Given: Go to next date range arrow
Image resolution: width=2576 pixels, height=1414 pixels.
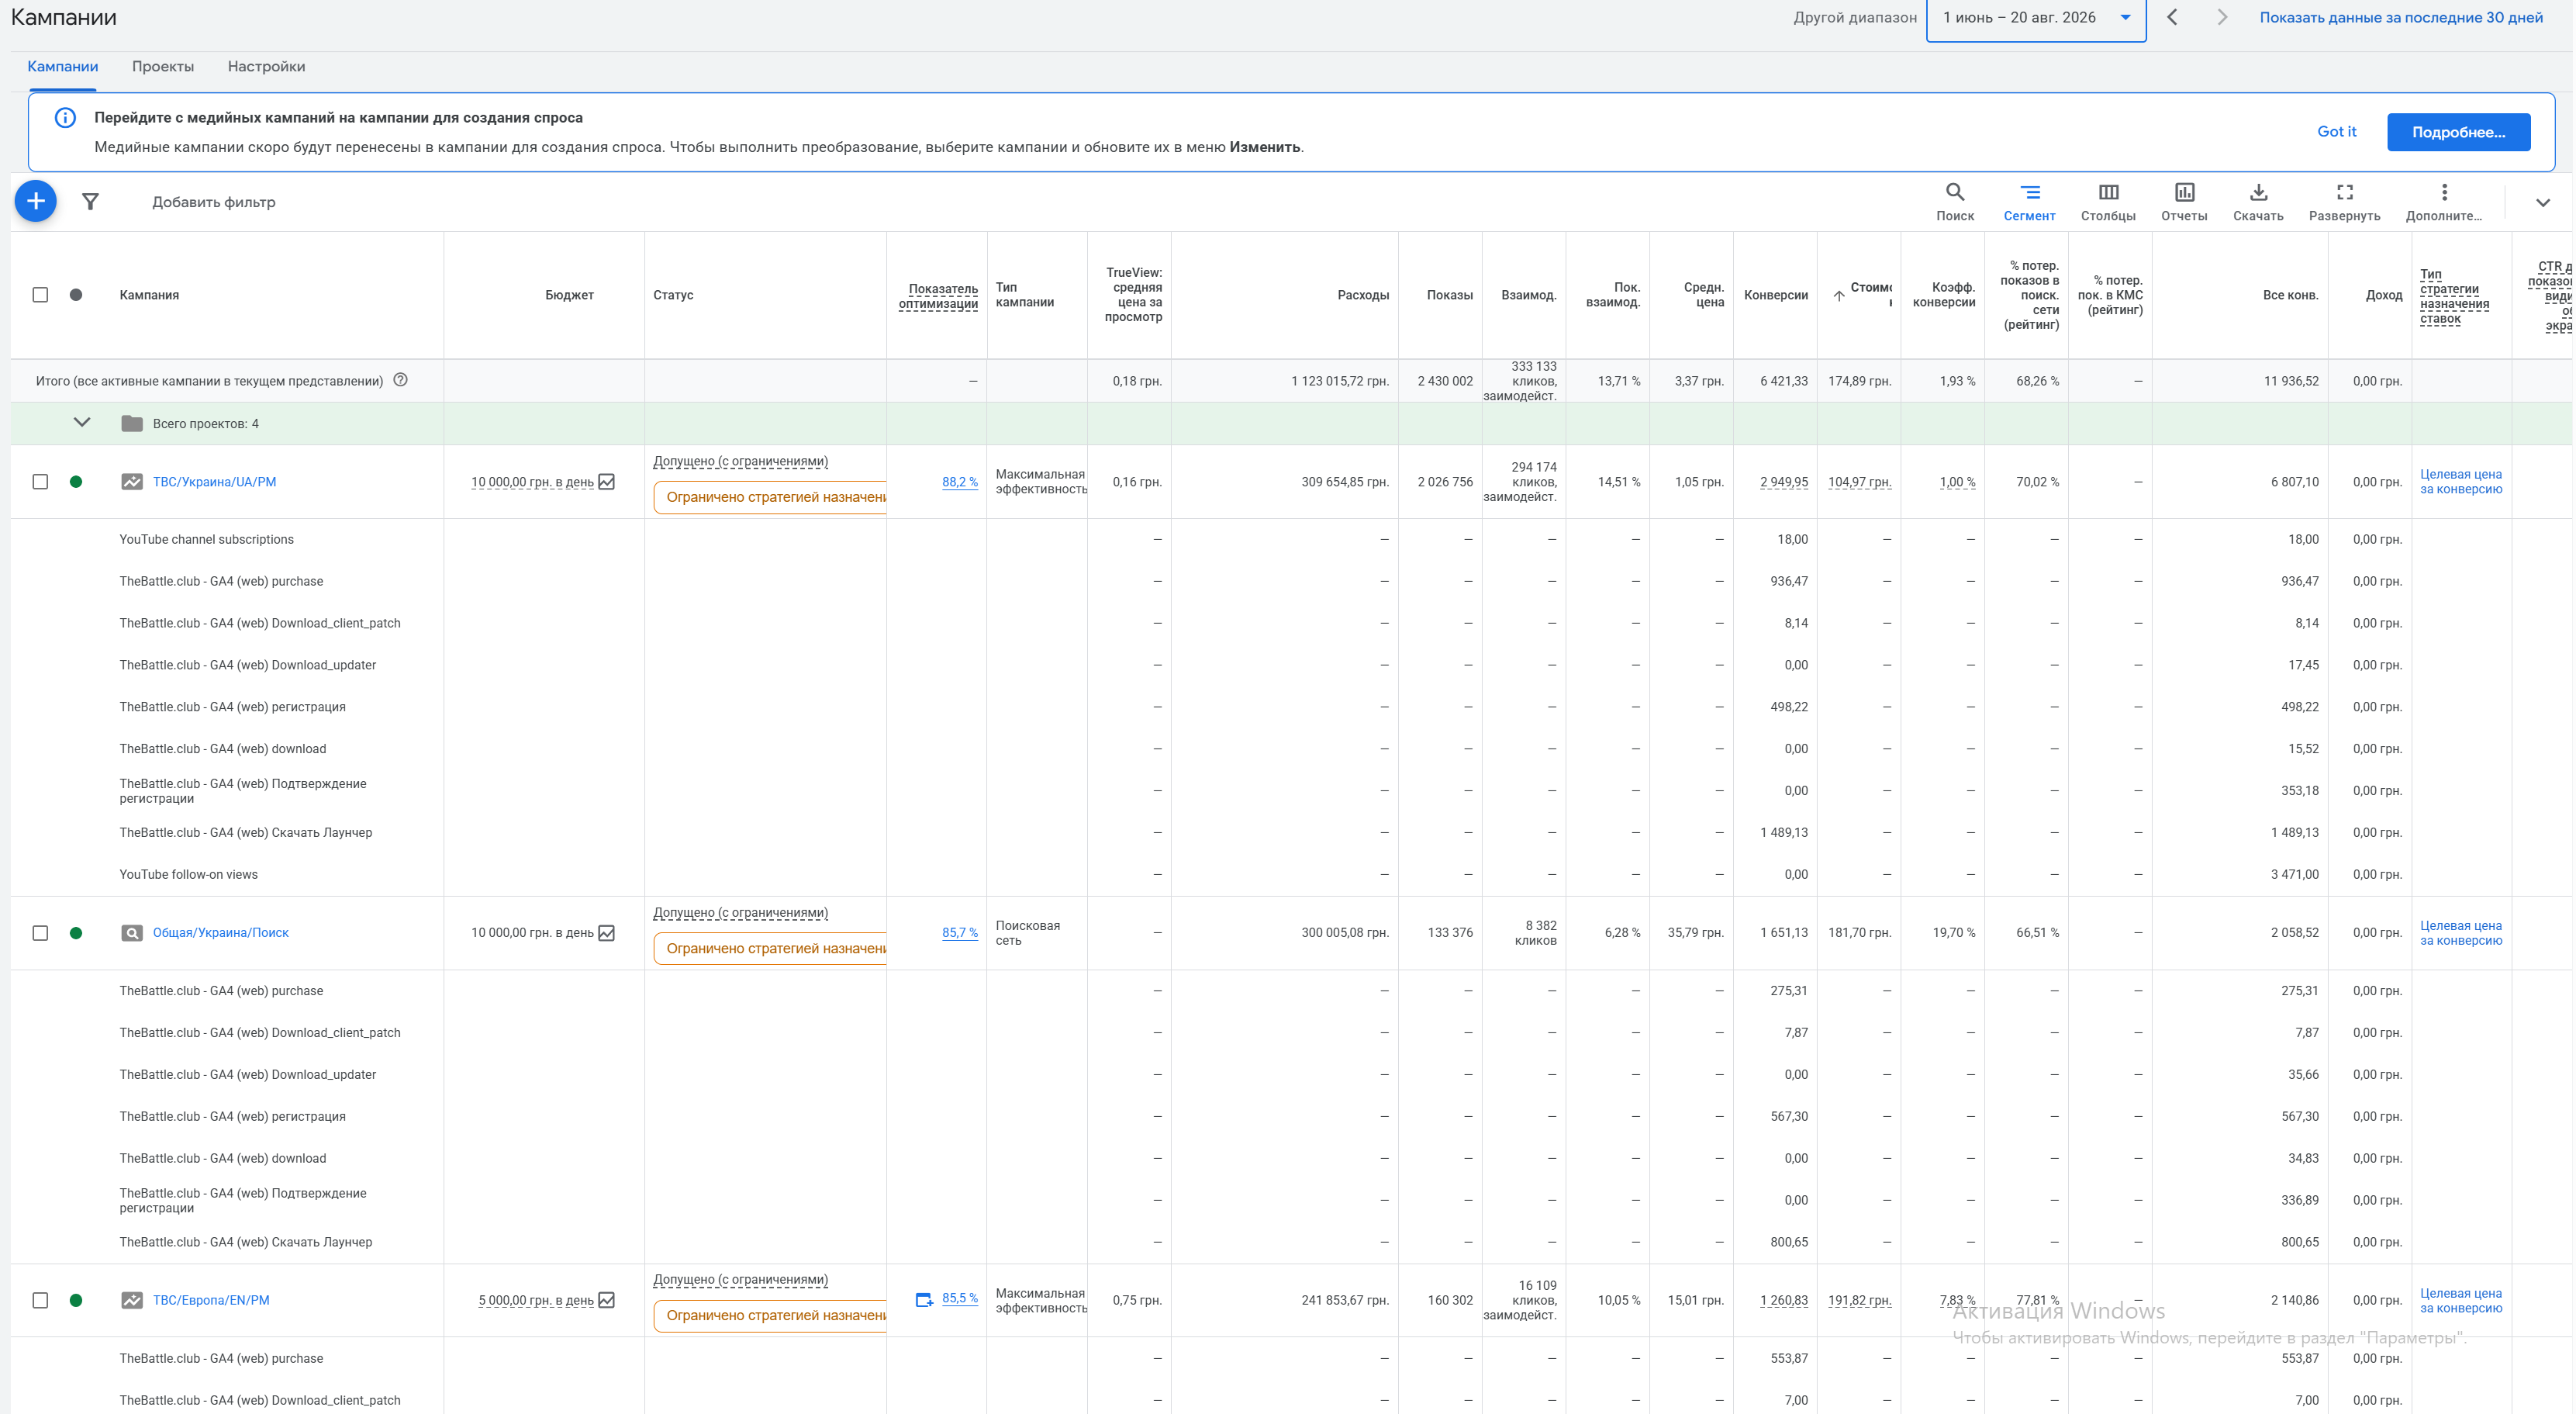Looking at the screenshot, I should [x=2221, y=17].
